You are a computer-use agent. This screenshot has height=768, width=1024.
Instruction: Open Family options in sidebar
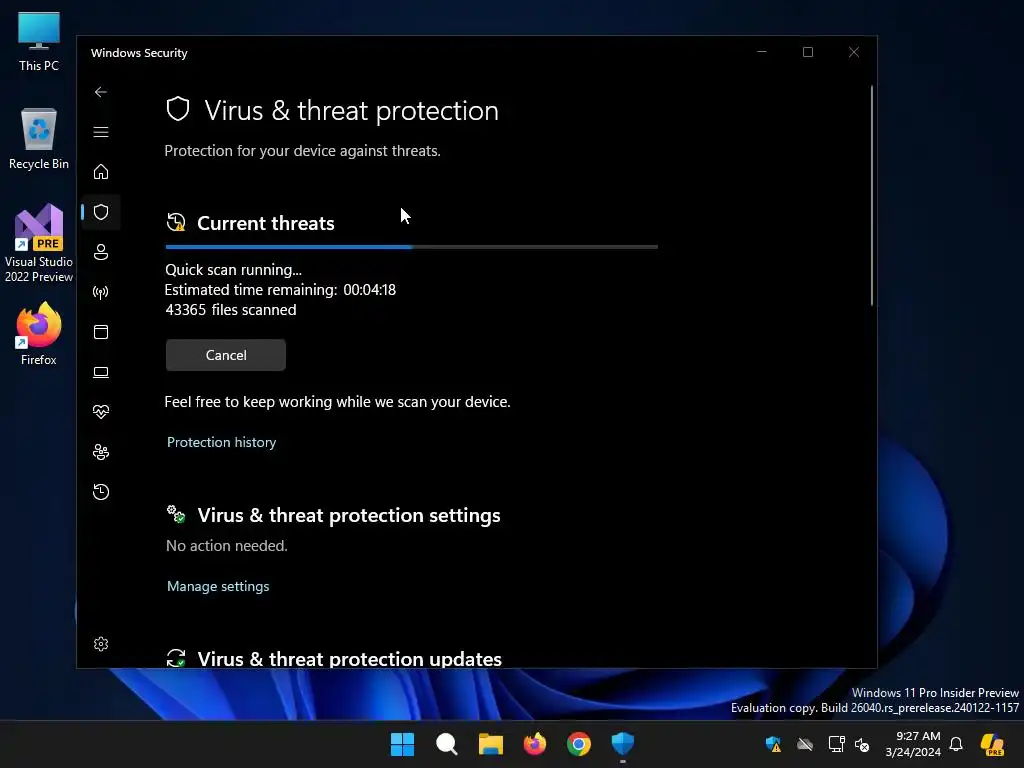click(x=101, y=452)
